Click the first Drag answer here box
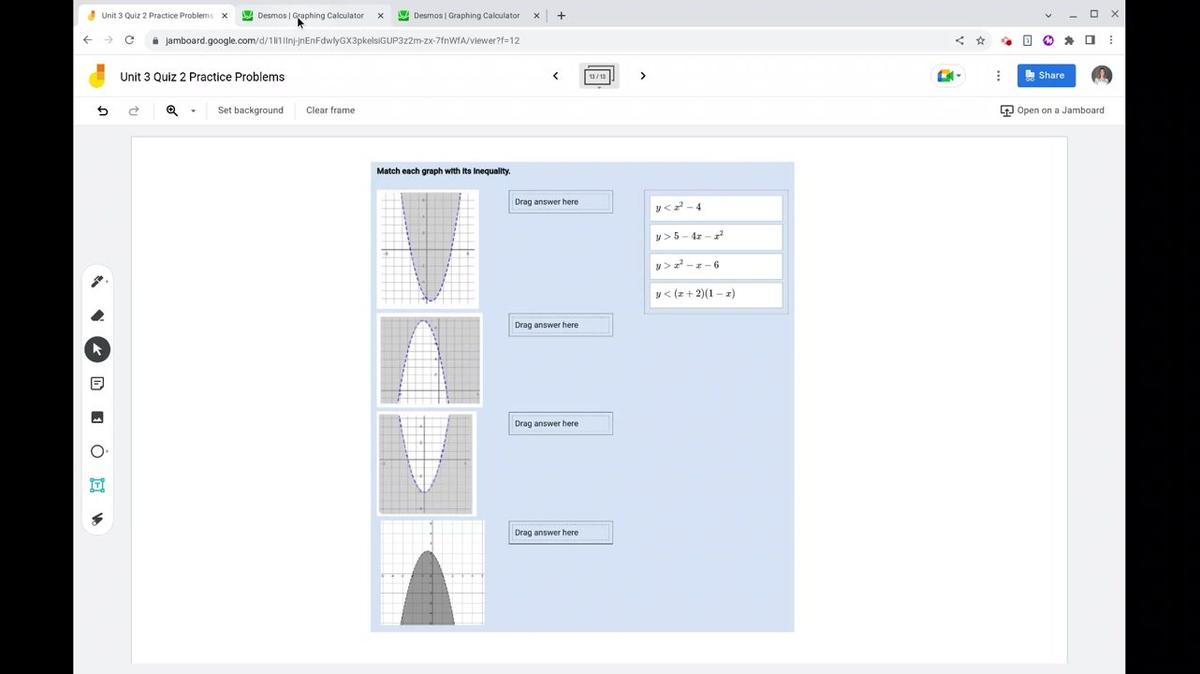The height and width of the screenshot is (674, 1200). (x=560, y=201)
